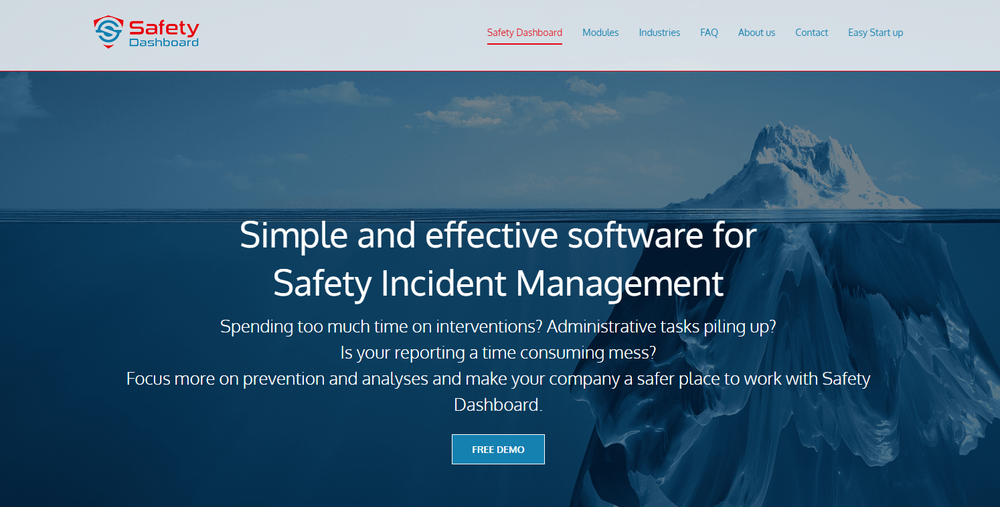
Task: Open the FAQ page
Action: click(x=709, y=33)
